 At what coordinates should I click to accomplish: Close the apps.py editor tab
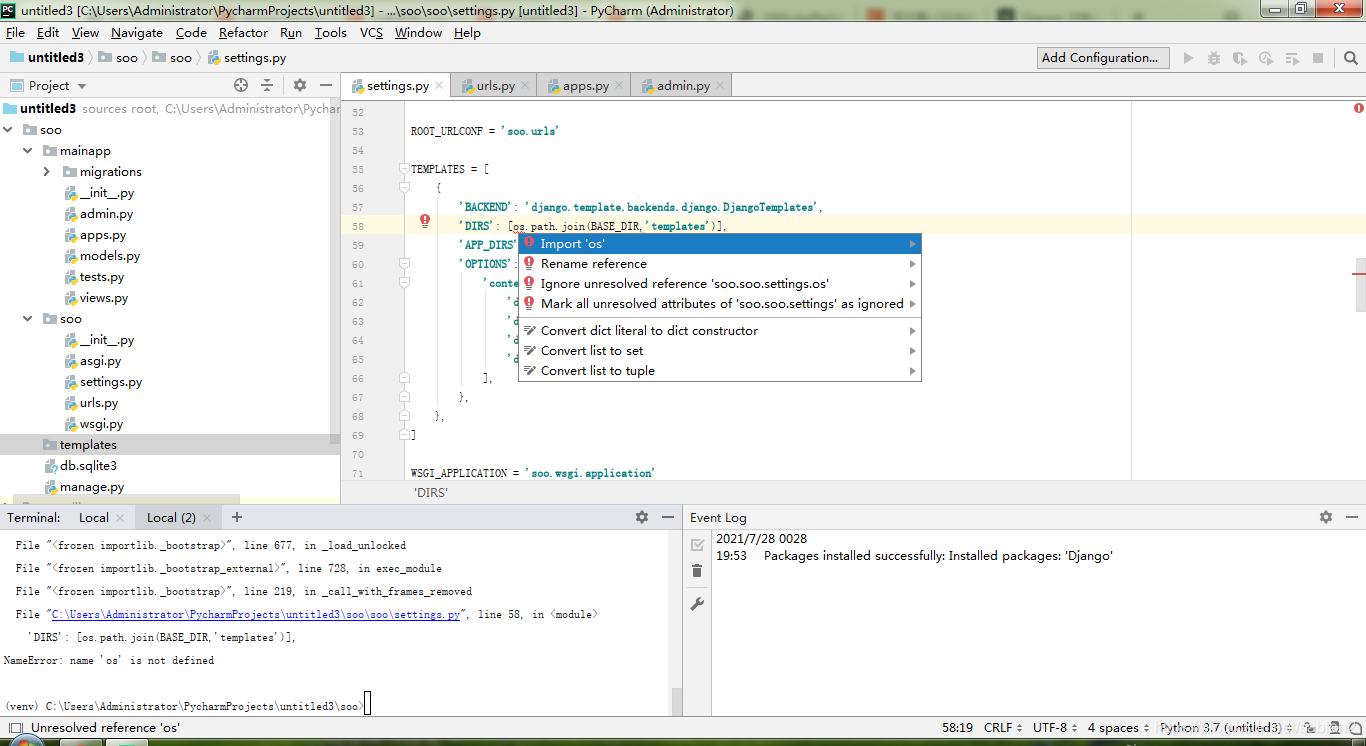pos(620,86)
